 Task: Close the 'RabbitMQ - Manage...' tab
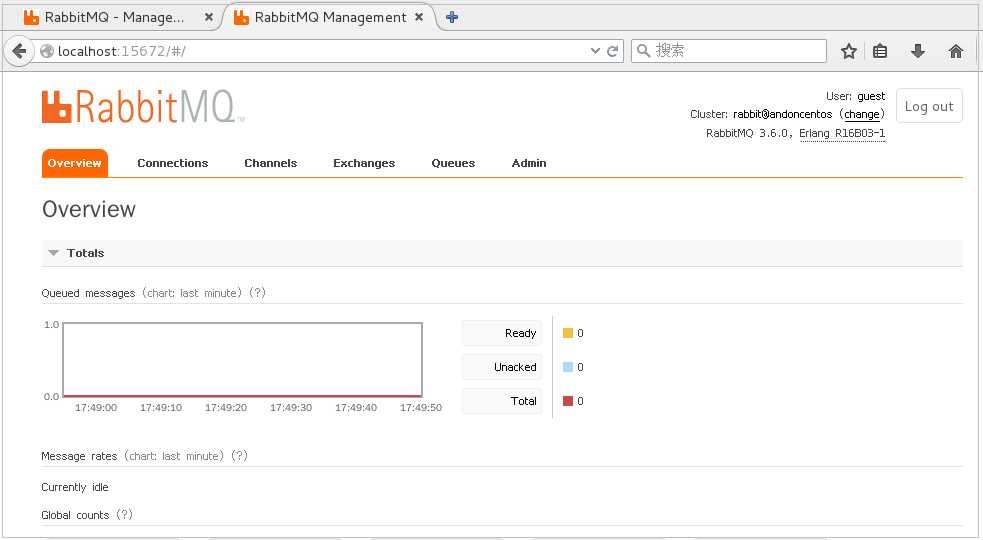209,18
